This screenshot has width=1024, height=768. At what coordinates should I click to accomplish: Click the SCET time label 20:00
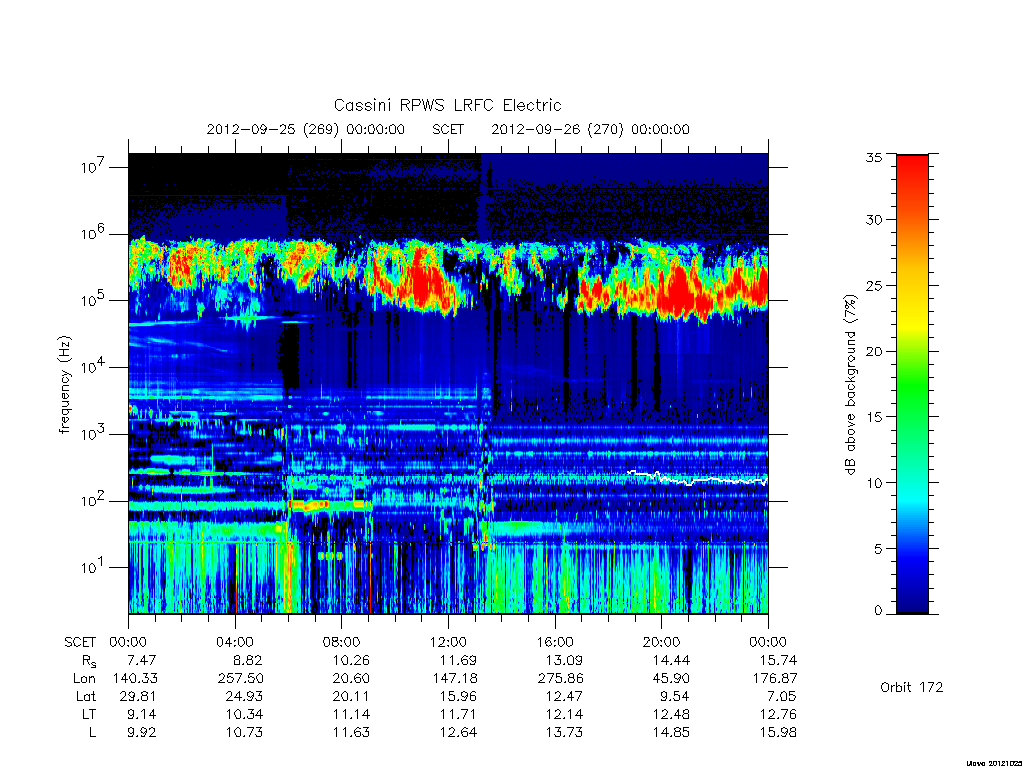click(662, 642)
